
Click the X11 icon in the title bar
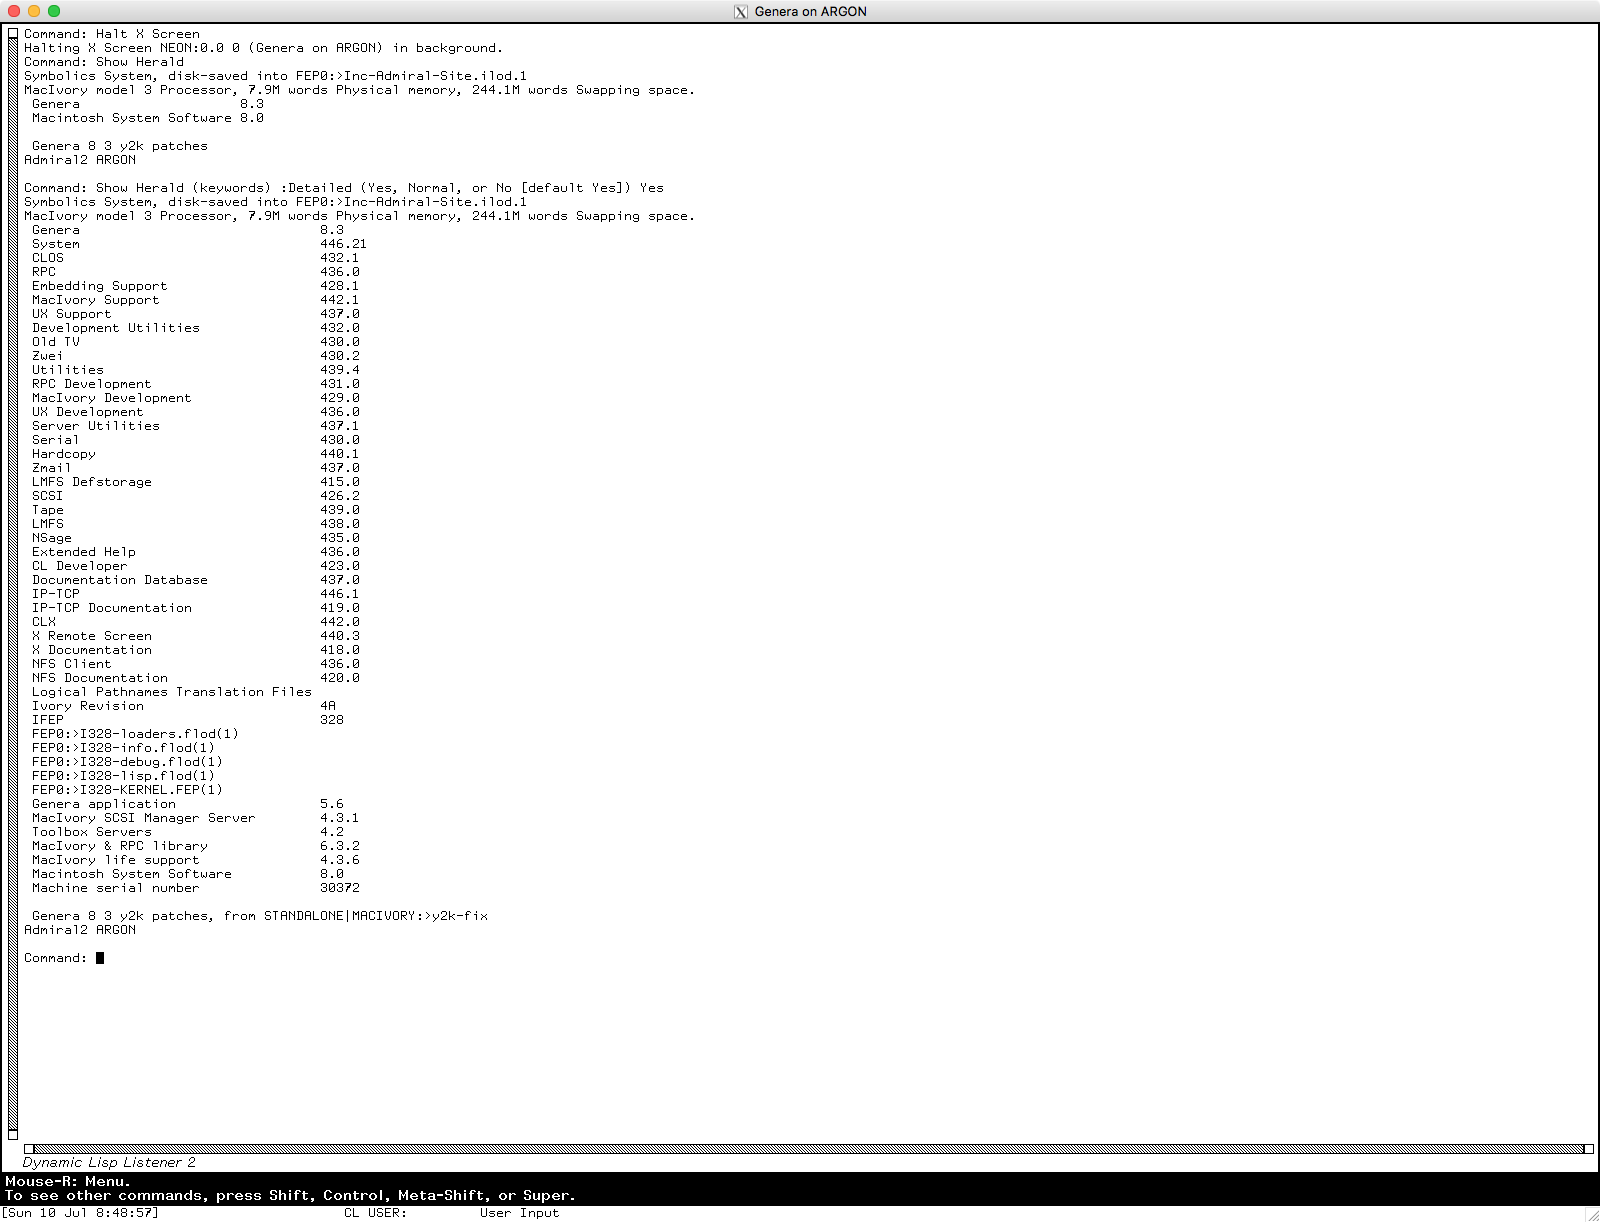click(x=741, y=12)
